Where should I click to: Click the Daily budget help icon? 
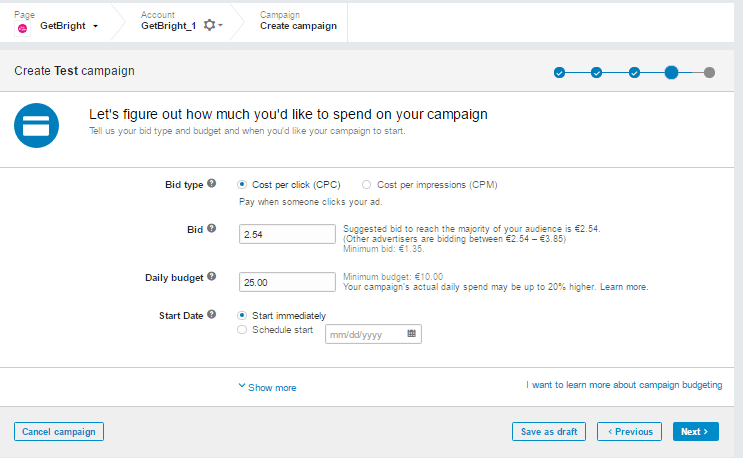[x=211, y=277]
